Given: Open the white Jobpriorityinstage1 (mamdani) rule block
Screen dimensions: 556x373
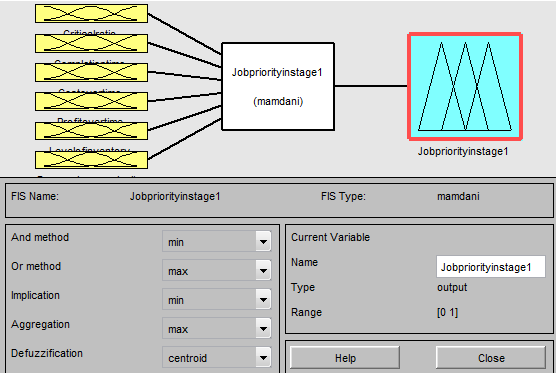Looking at the screenshot, I should pyautogui.click(x=278, y=87).
